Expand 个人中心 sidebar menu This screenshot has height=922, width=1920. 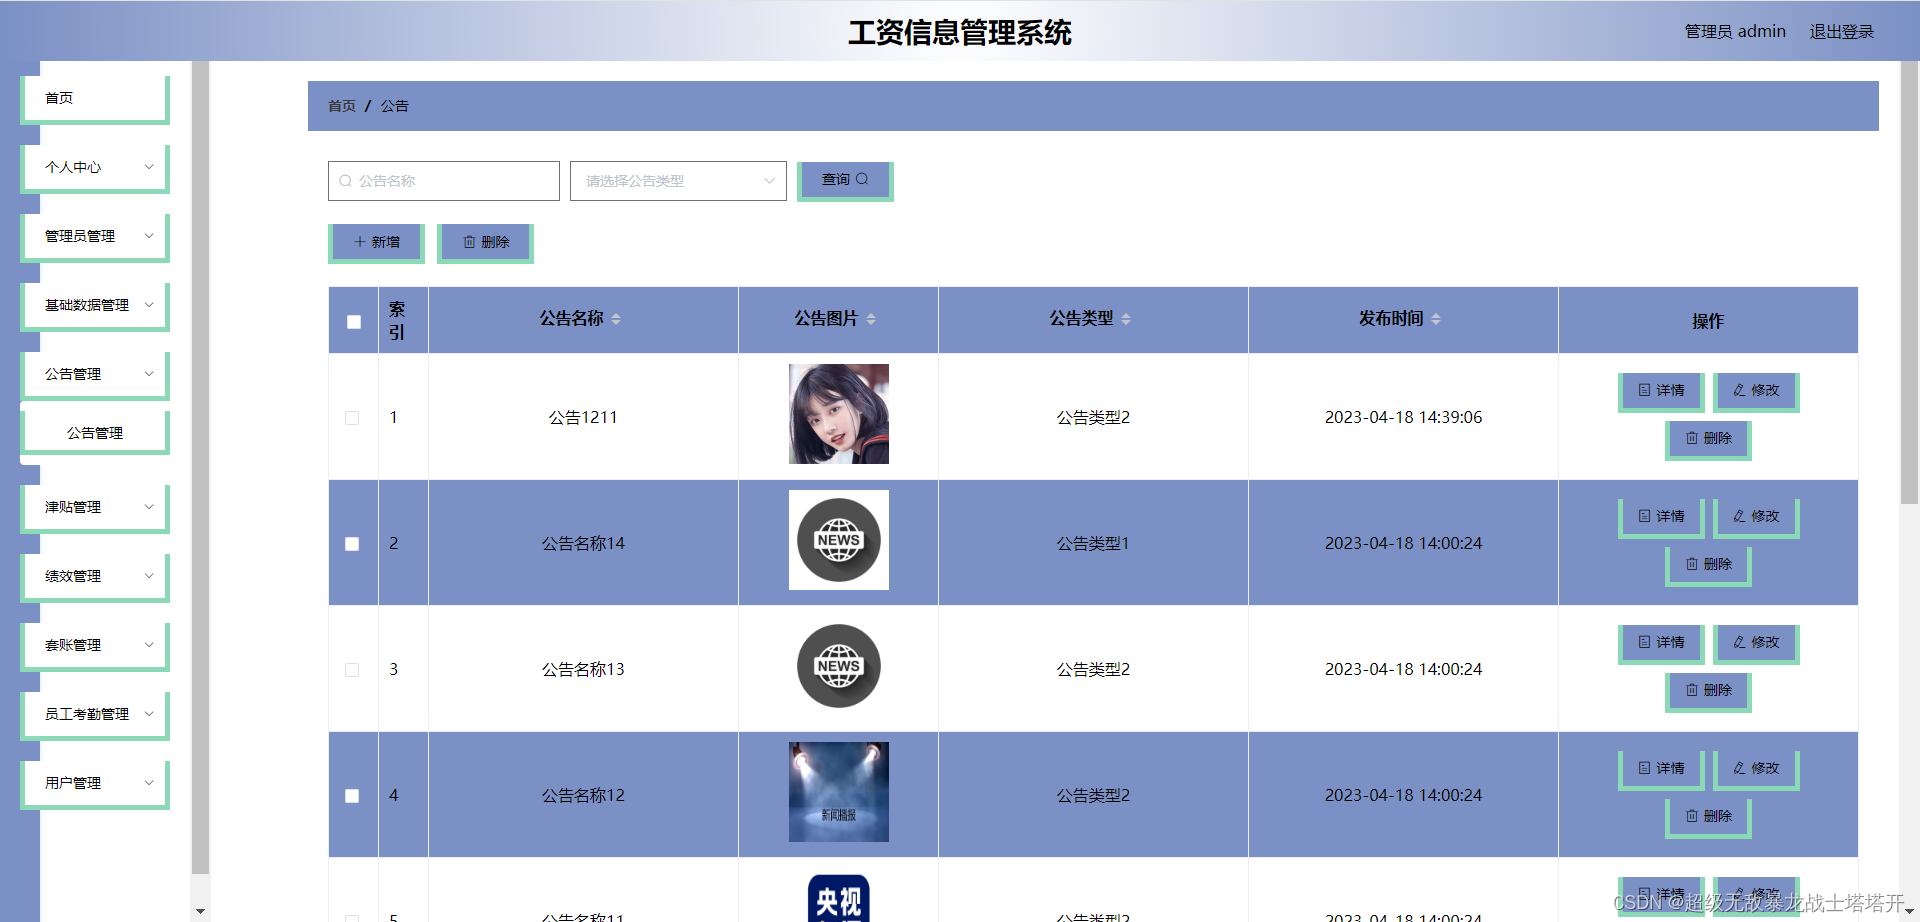[x=95, y=168]
